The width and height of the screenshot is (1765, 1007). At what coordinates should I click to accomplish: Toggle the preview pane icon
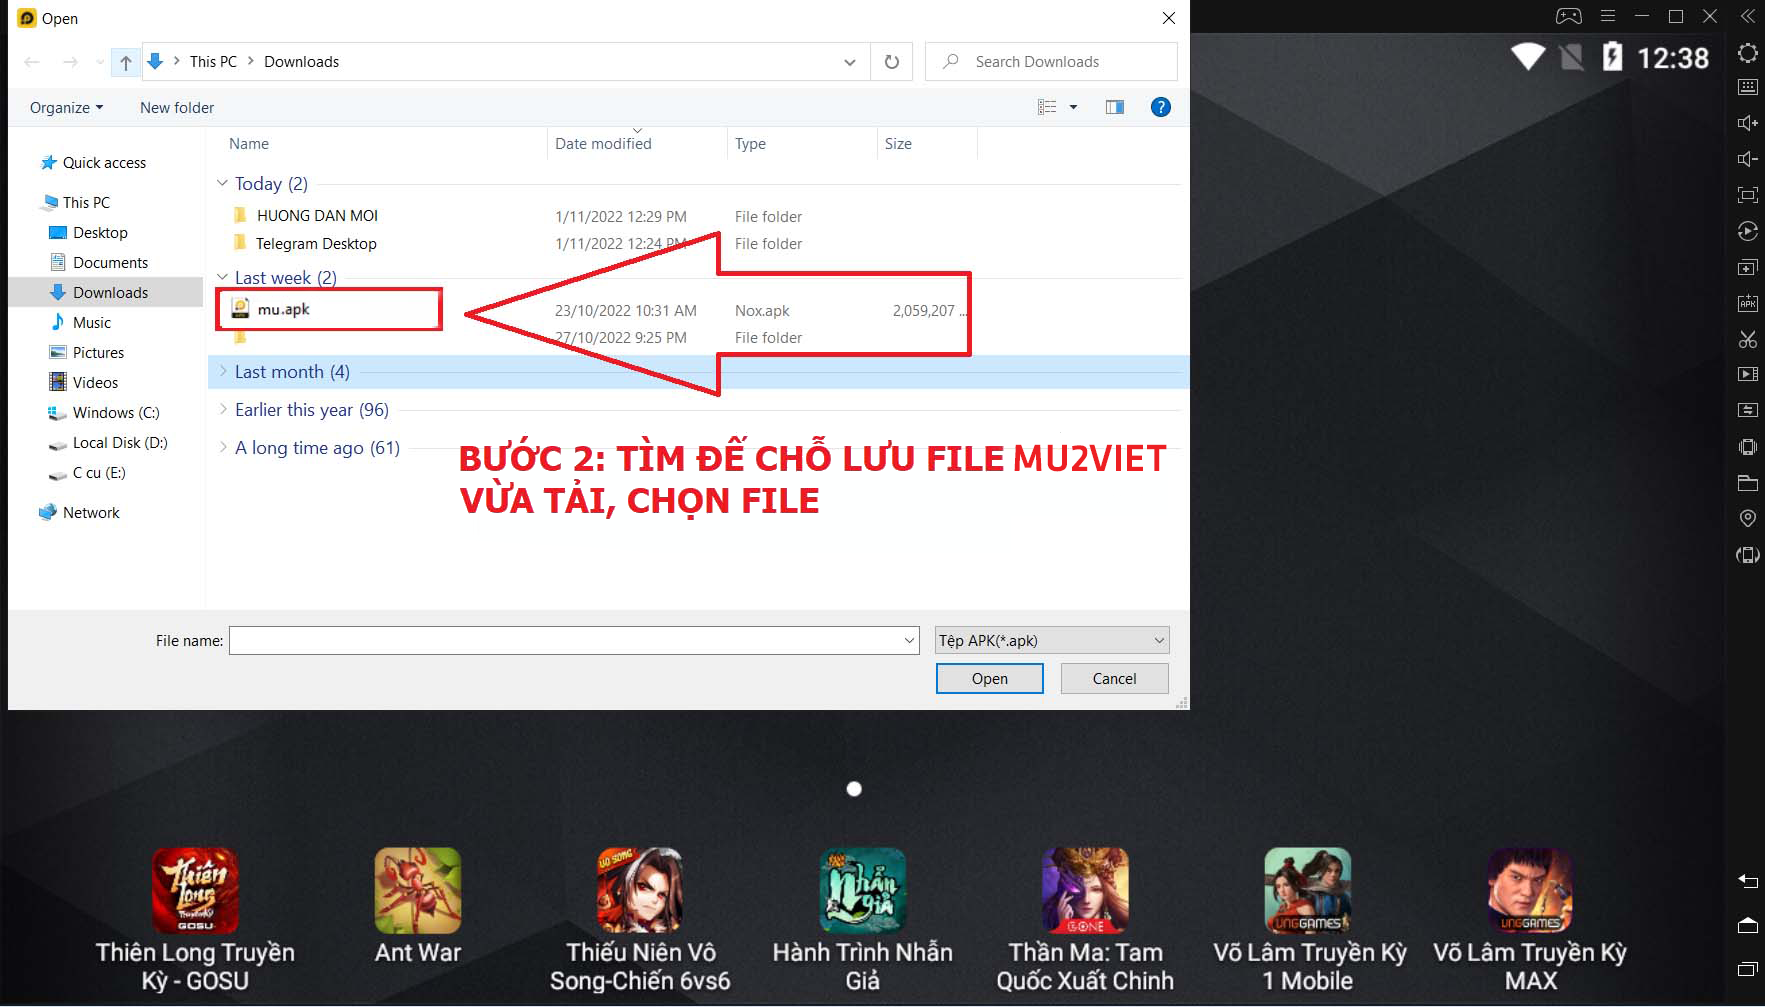(1115, 107)
